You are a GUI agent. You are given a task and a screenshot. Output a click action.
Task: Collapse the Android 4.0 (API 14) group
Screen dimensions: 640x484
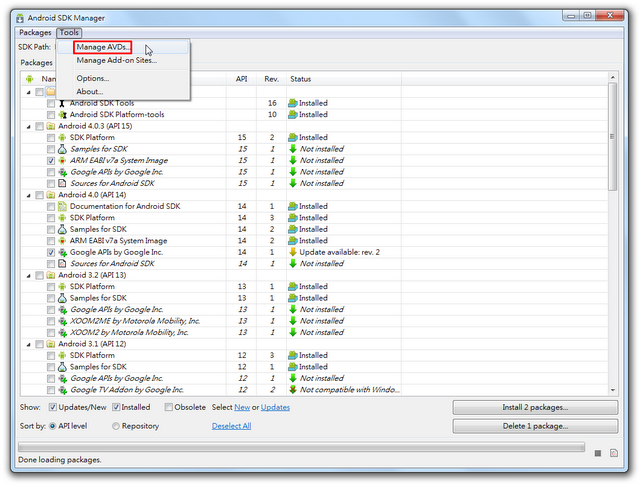click(29, 195)
